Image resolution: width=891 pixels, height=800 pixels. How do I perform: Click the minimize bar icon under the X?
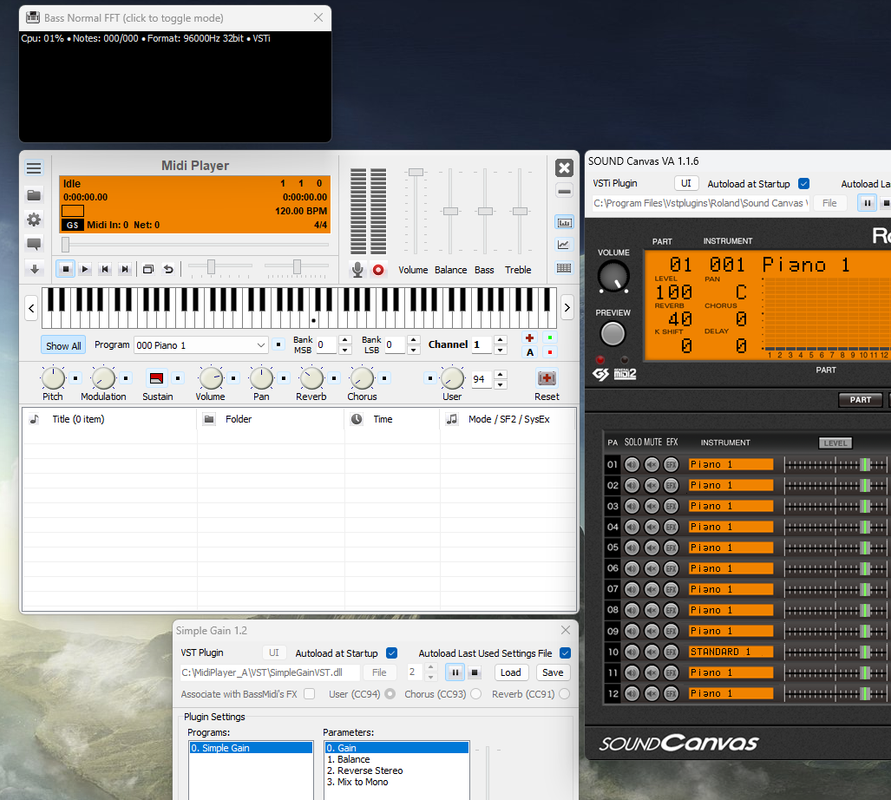tap(564, 192)
